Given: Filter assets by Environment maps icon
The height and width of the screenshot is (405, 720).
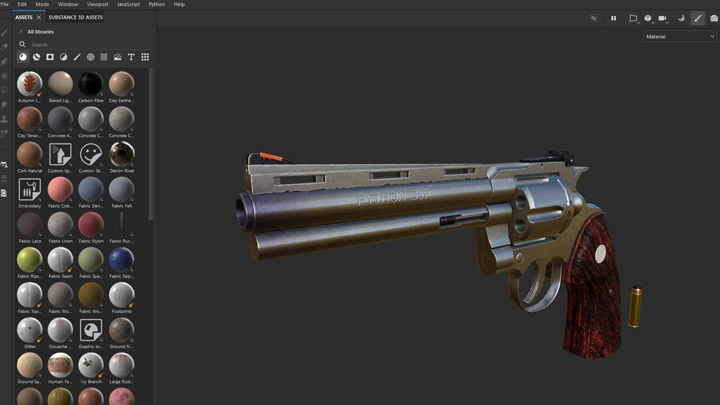Looking at the screenshot, I should pos(118,57).
